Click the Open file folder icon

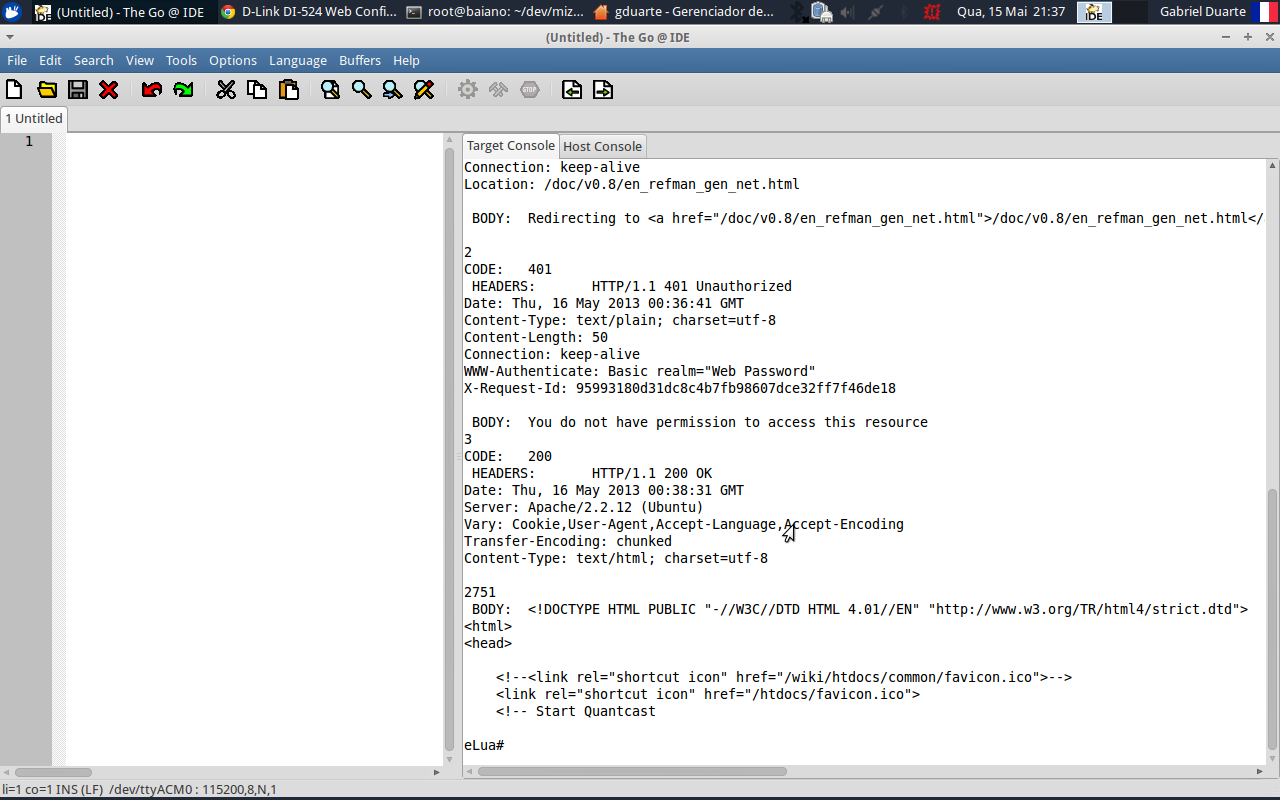[46, 90]
